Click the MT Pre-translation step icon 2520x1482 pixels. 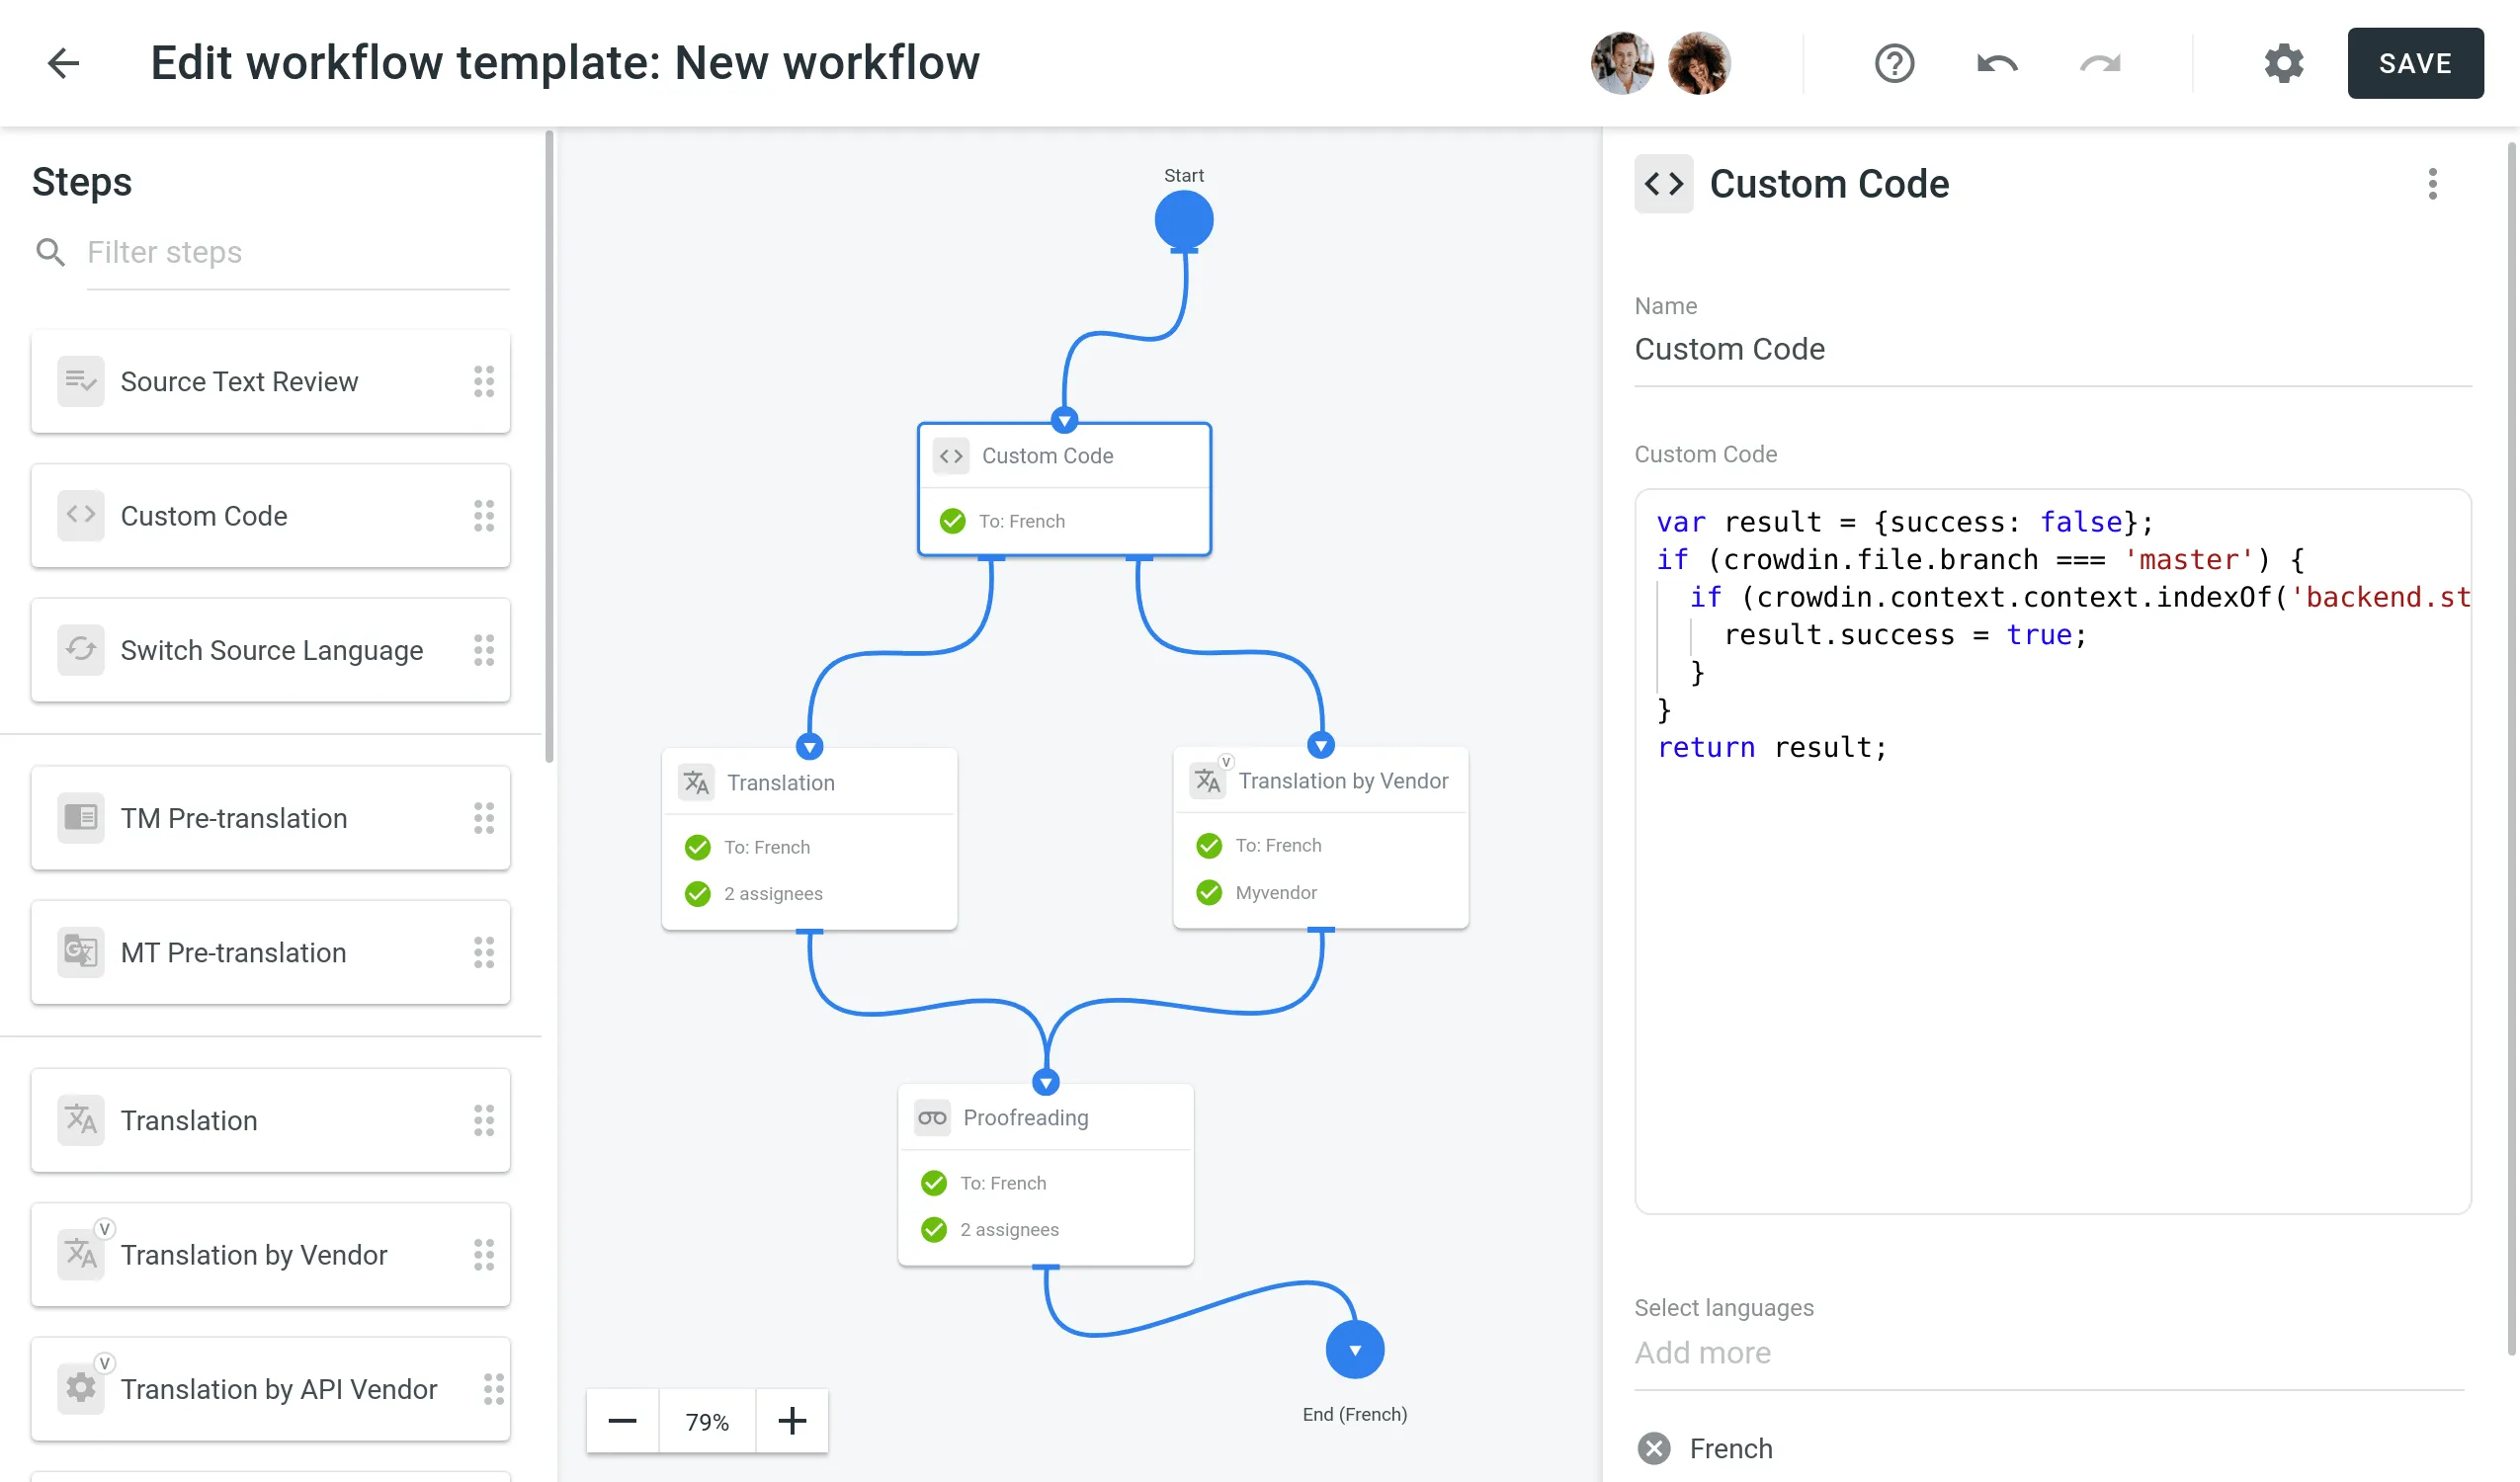(80, 951)
